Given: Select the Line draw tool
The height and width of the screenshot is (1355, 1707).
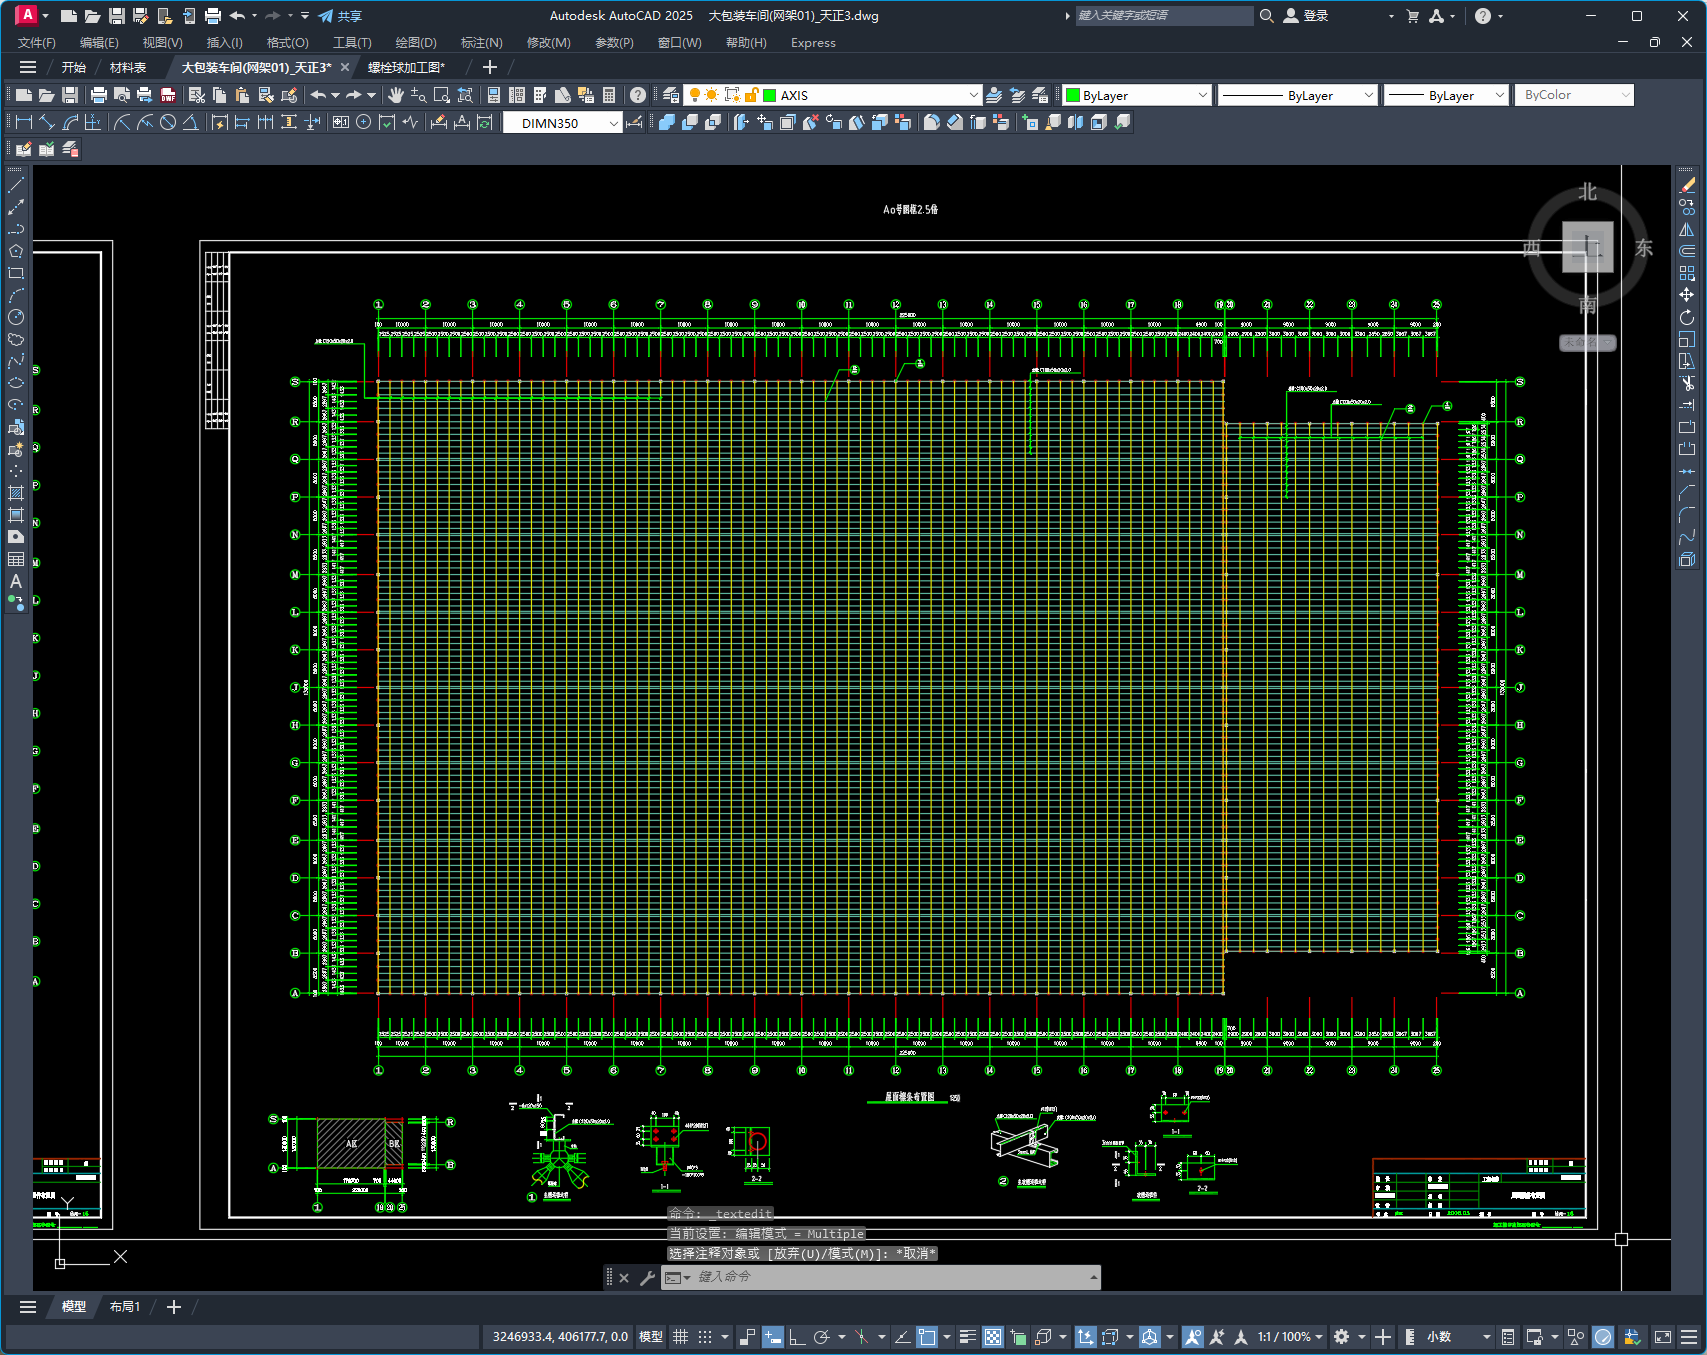Looking at the screenshot, I should [16, 185].
